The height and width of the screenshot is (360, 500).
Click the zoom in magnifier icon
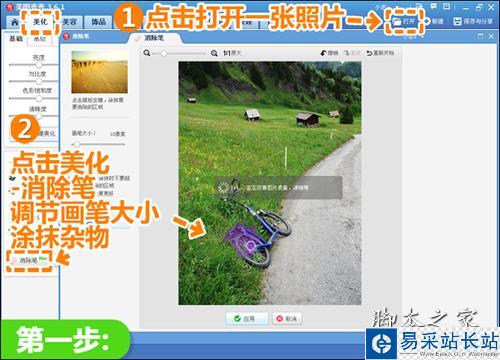214,53
